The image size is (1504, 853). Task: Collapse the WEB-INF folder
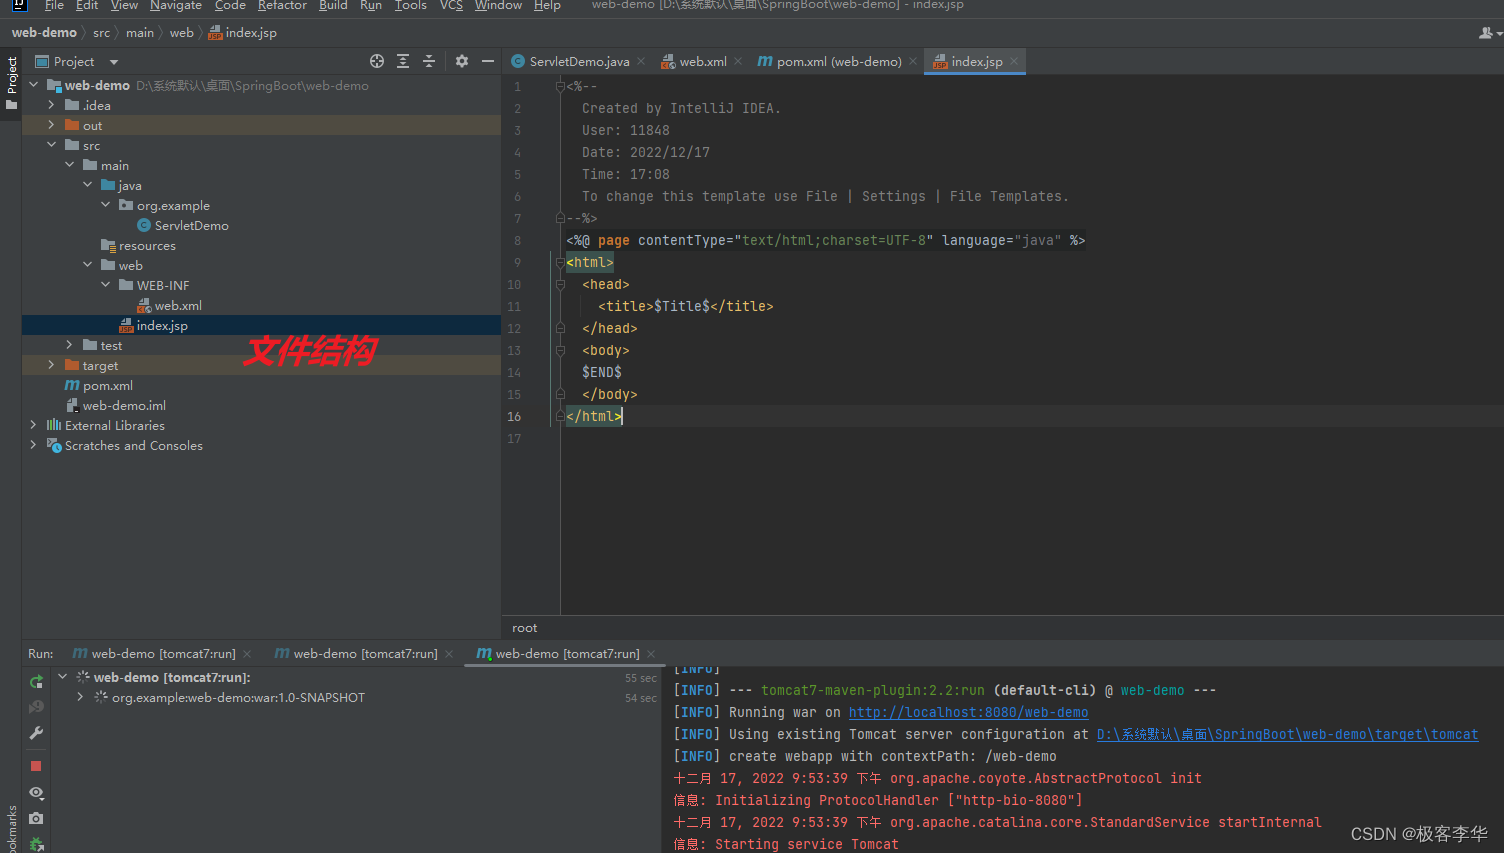(x=105, y=285)
